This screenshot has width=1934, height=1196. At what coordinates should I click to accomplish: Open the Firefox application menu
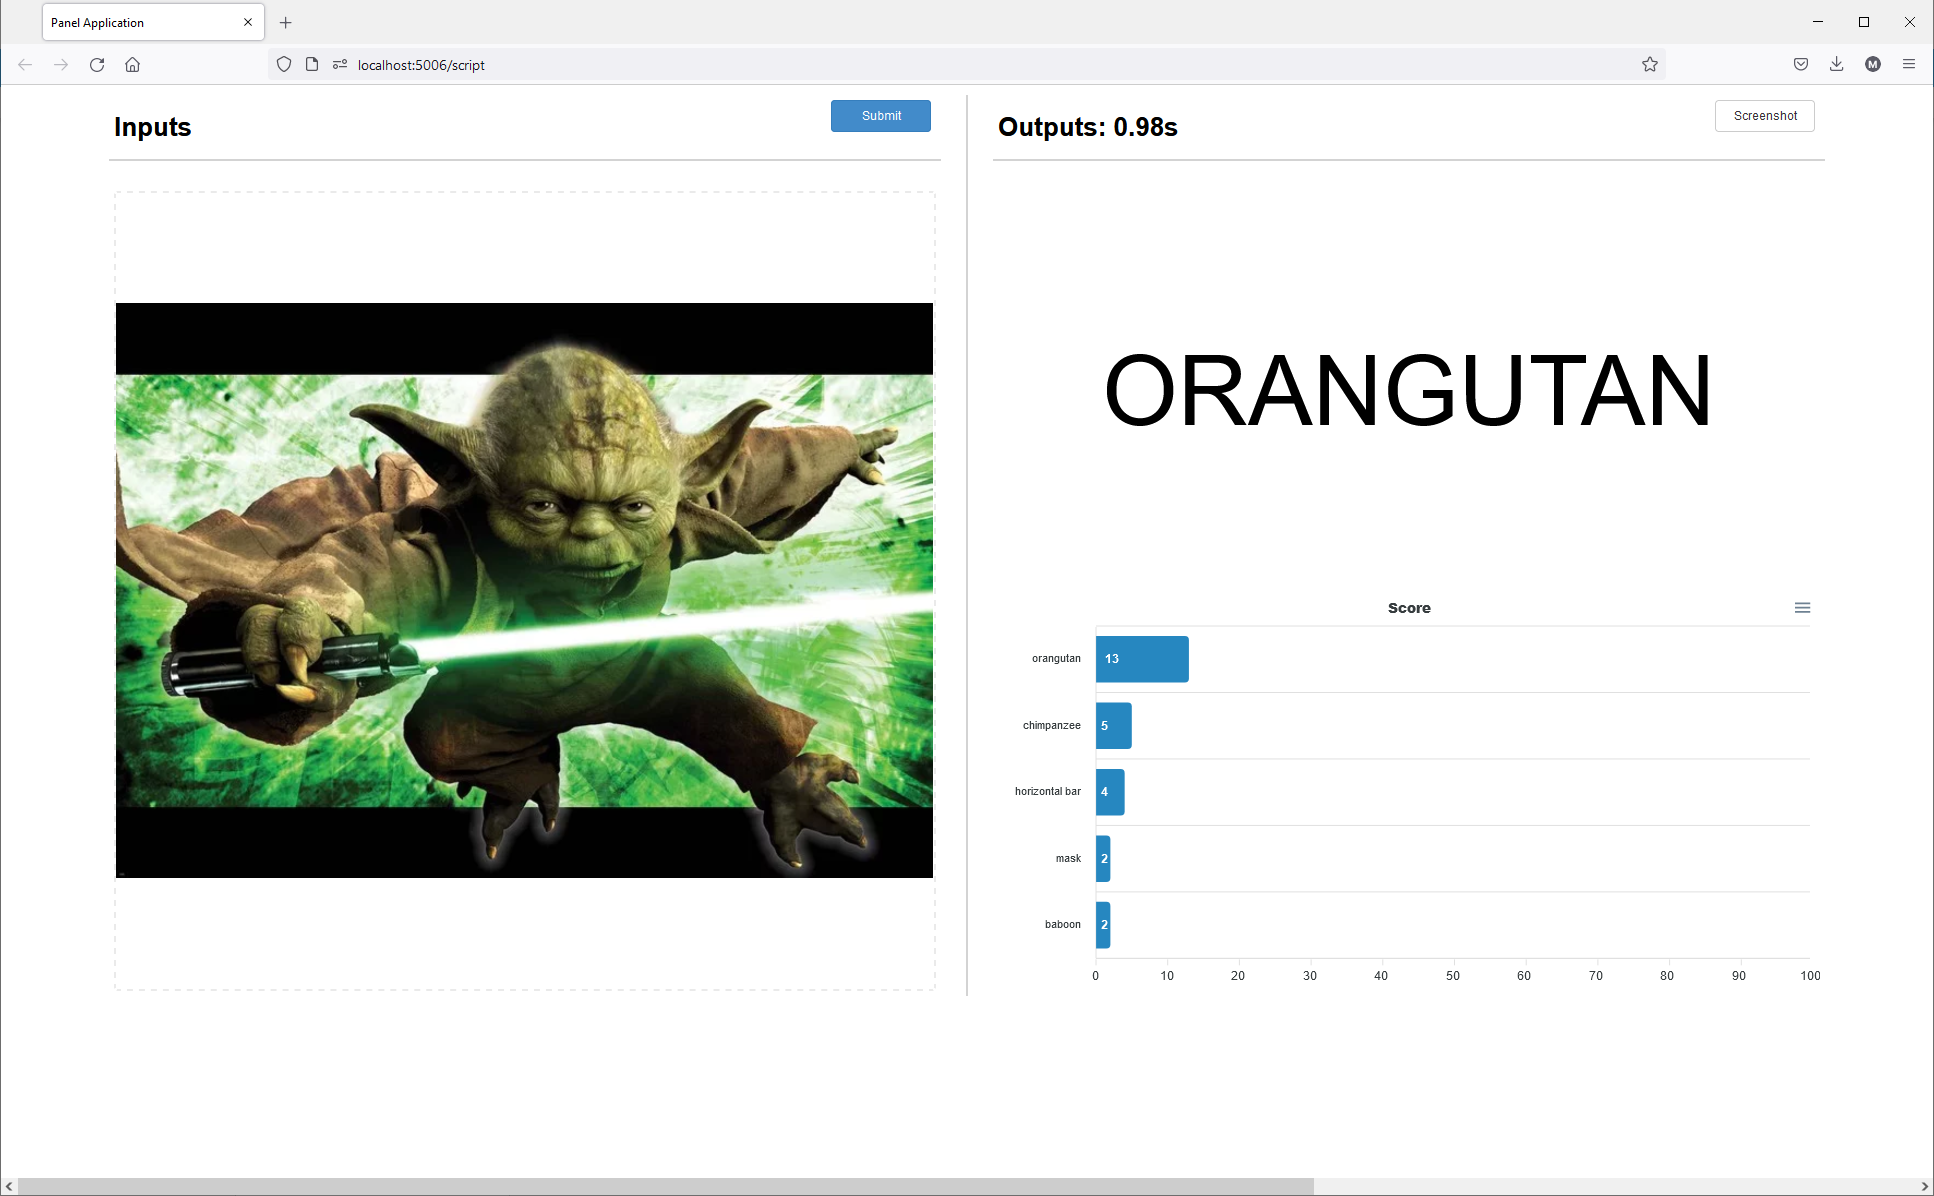click(x=1909, y=64)
